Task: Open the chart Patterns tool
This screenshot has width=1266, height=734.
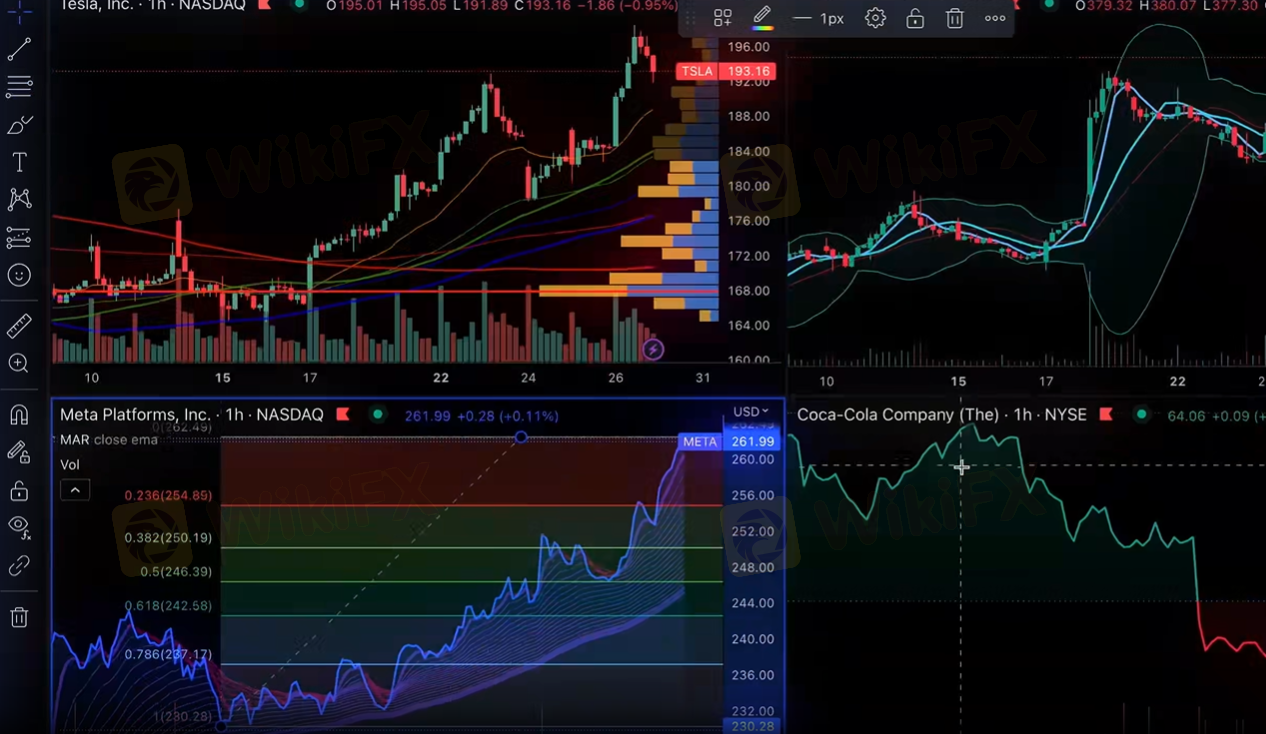Action: [19, 199]
